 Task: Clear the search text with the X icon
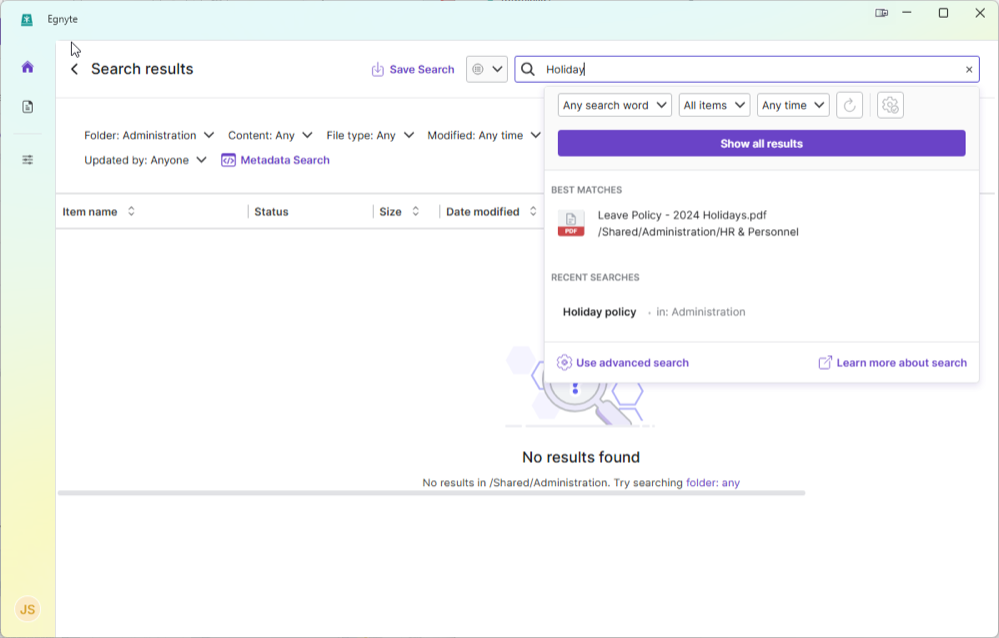(968, 70)
